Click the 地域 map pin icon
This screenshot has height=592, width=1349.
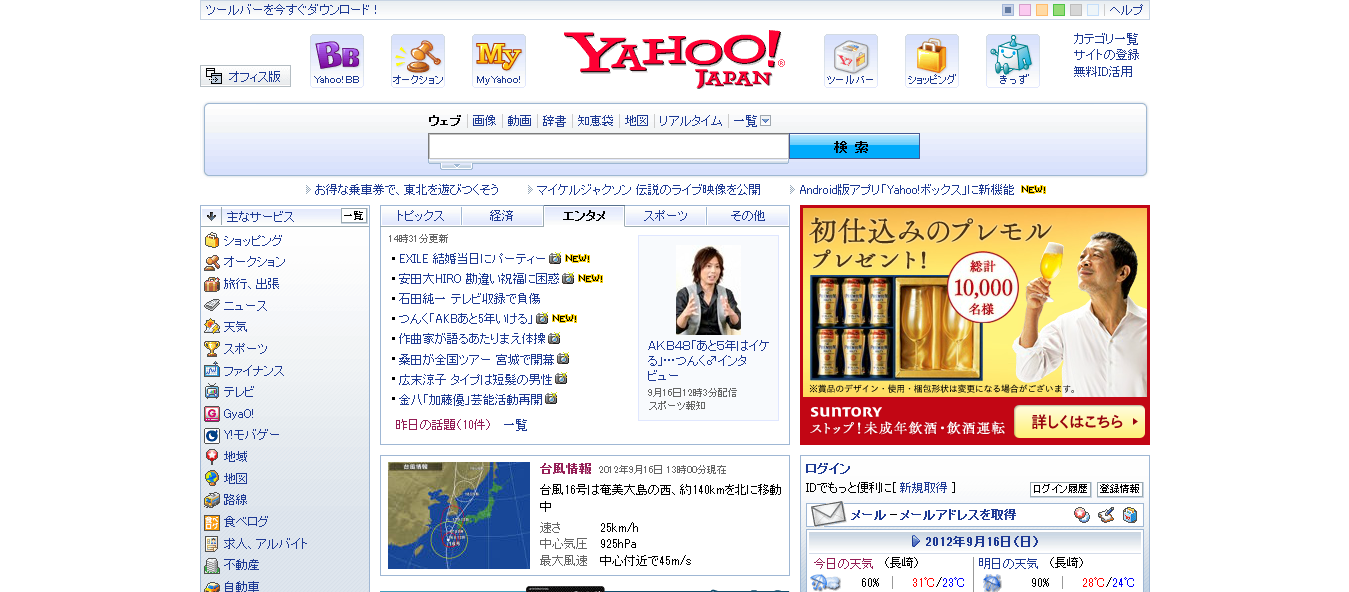(x=212, y=457)
